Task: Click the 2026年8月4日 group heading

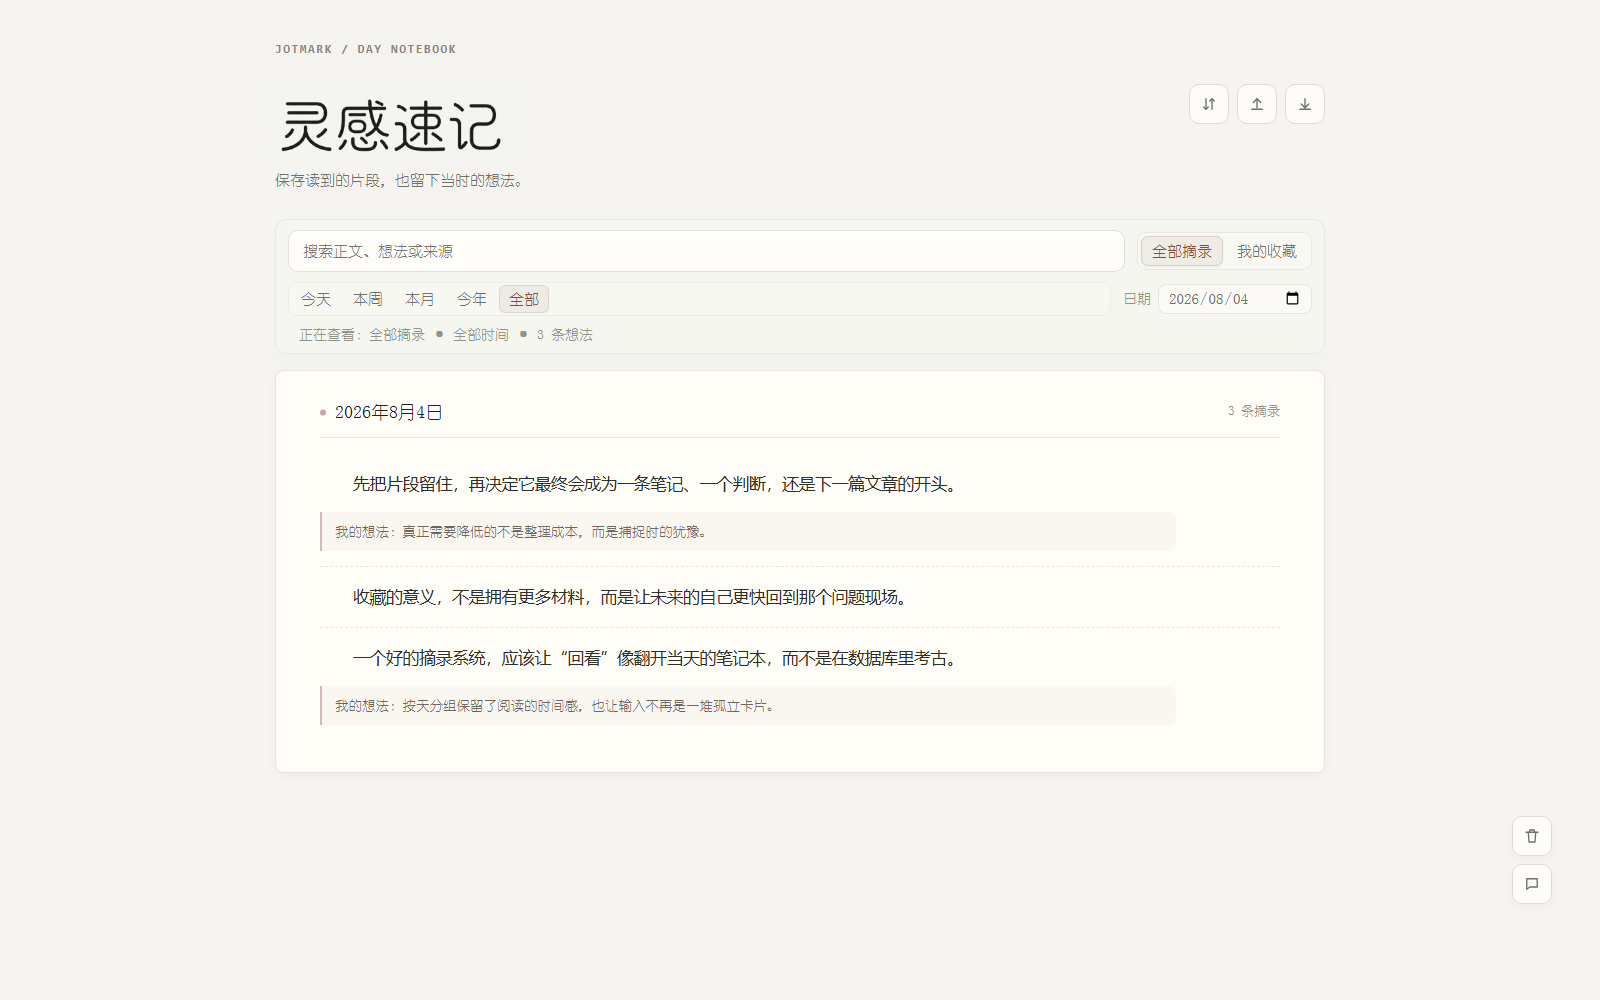Action: coord(389,412)
